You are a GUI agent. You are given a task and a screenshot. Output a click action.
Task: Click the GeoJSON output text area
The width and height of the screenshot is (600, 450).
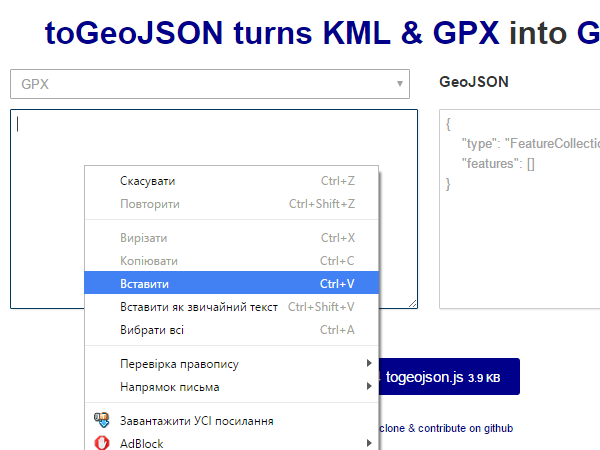click(x=520, y=209)
